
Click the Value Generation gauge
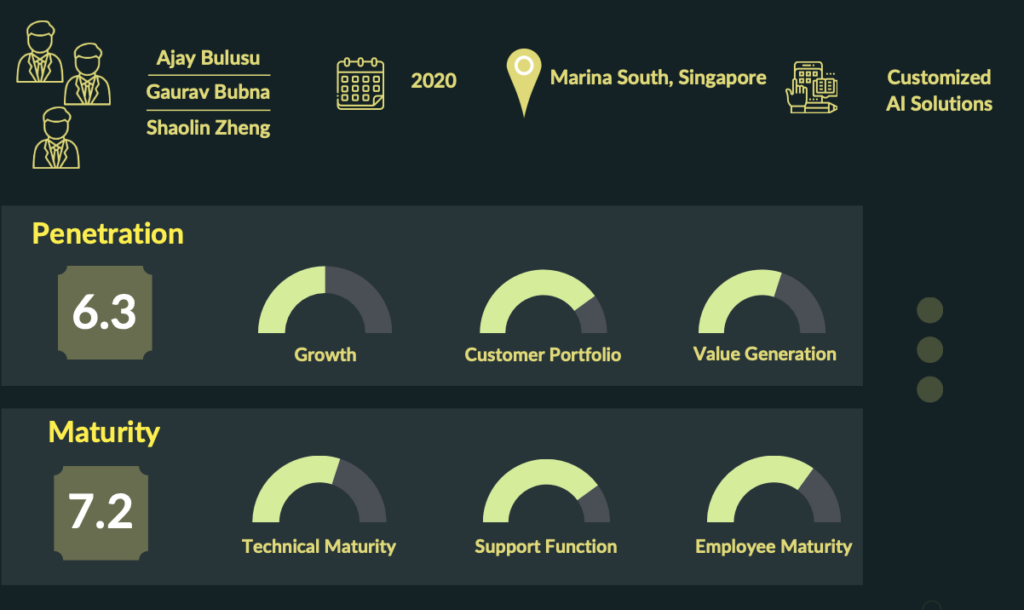[762, 302]
